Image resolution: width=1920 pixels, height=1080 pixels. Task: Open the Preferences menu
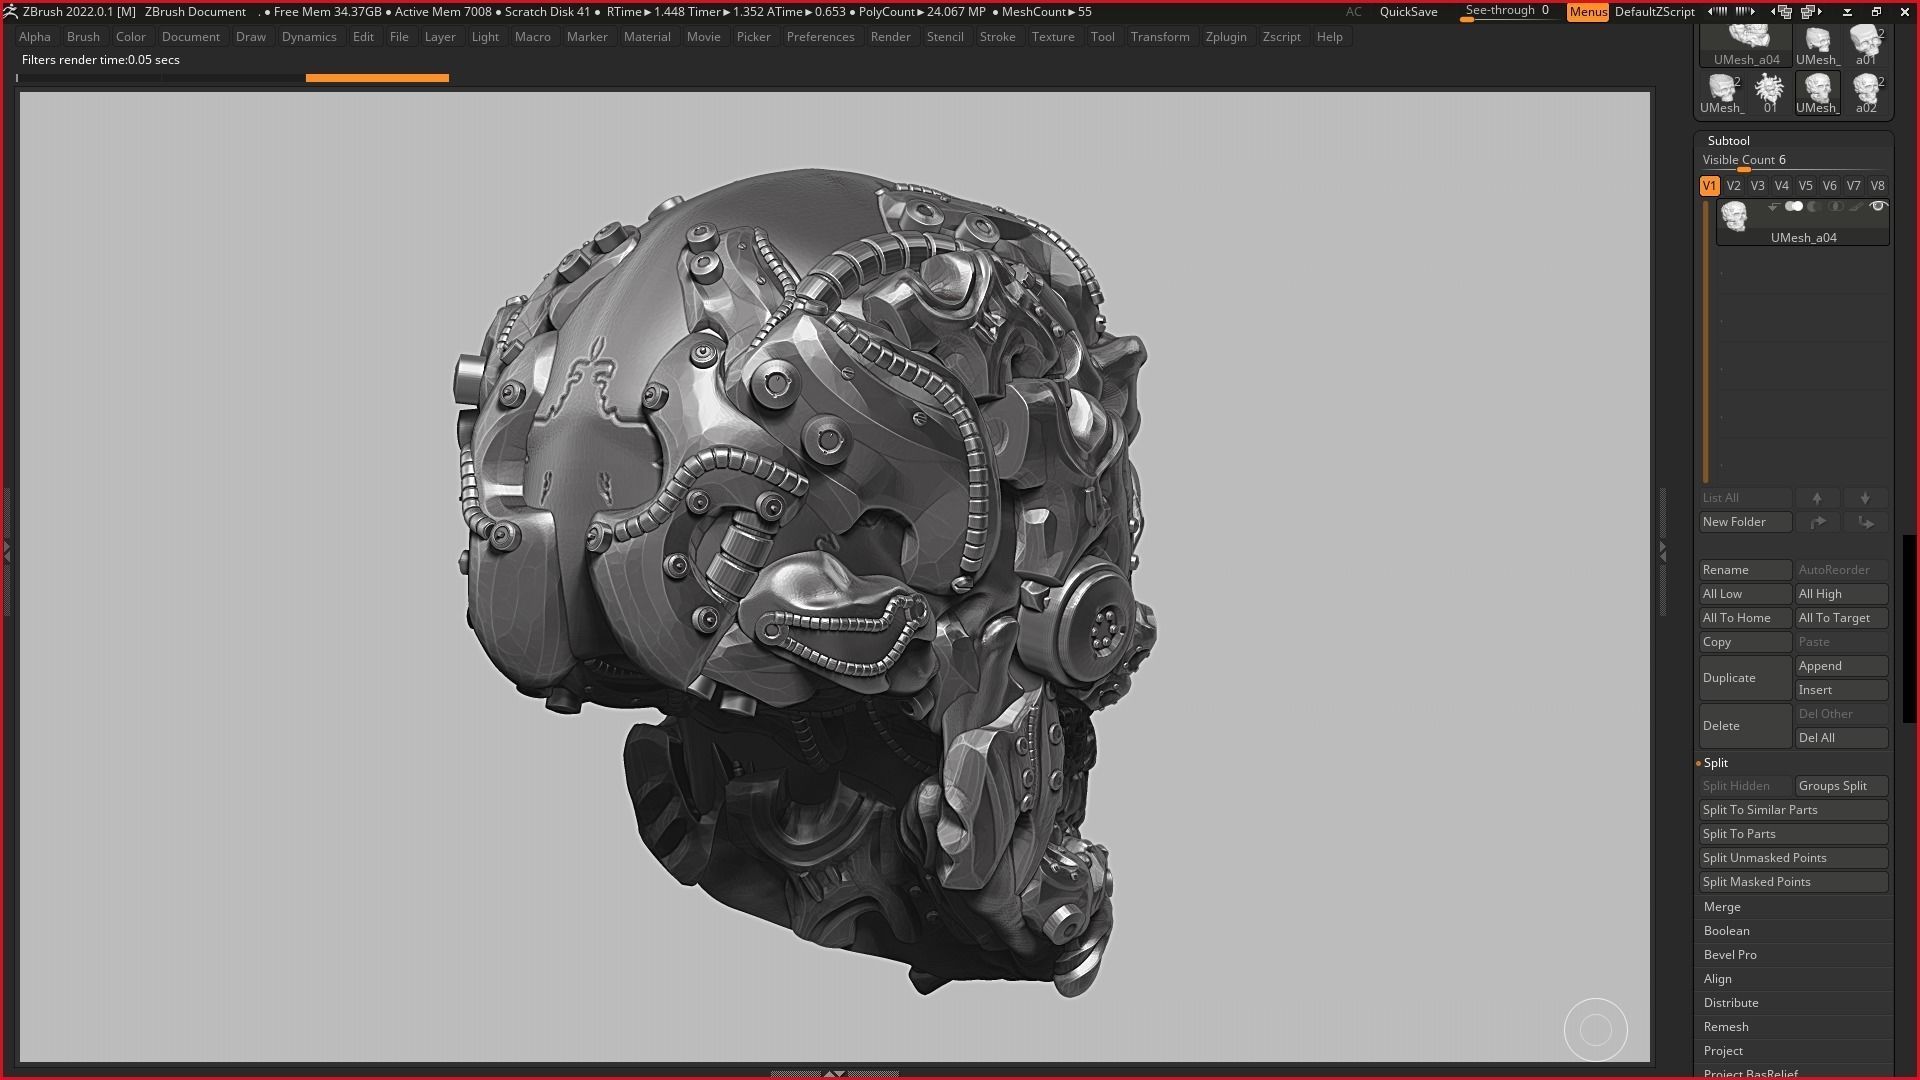pyautogui.click(x=820, y=37)
